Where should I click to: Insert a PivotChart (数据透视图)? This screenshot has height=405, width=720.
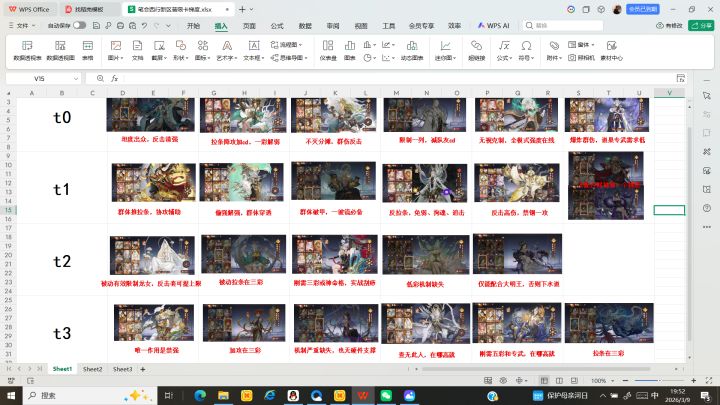(x=60, y=51)
